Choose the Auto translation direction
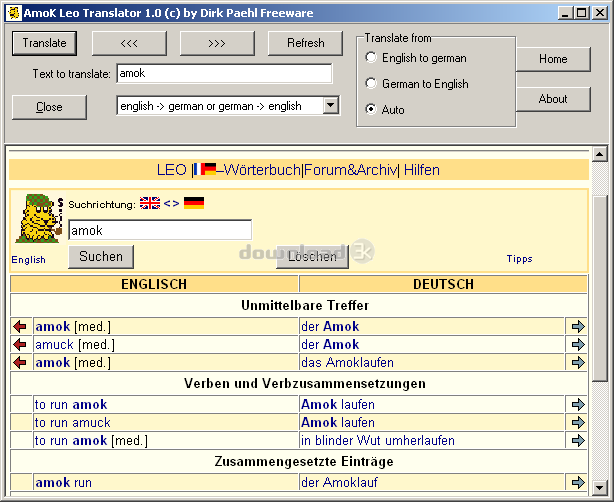The height and width of the screenshot is (502, 614). 371,109
